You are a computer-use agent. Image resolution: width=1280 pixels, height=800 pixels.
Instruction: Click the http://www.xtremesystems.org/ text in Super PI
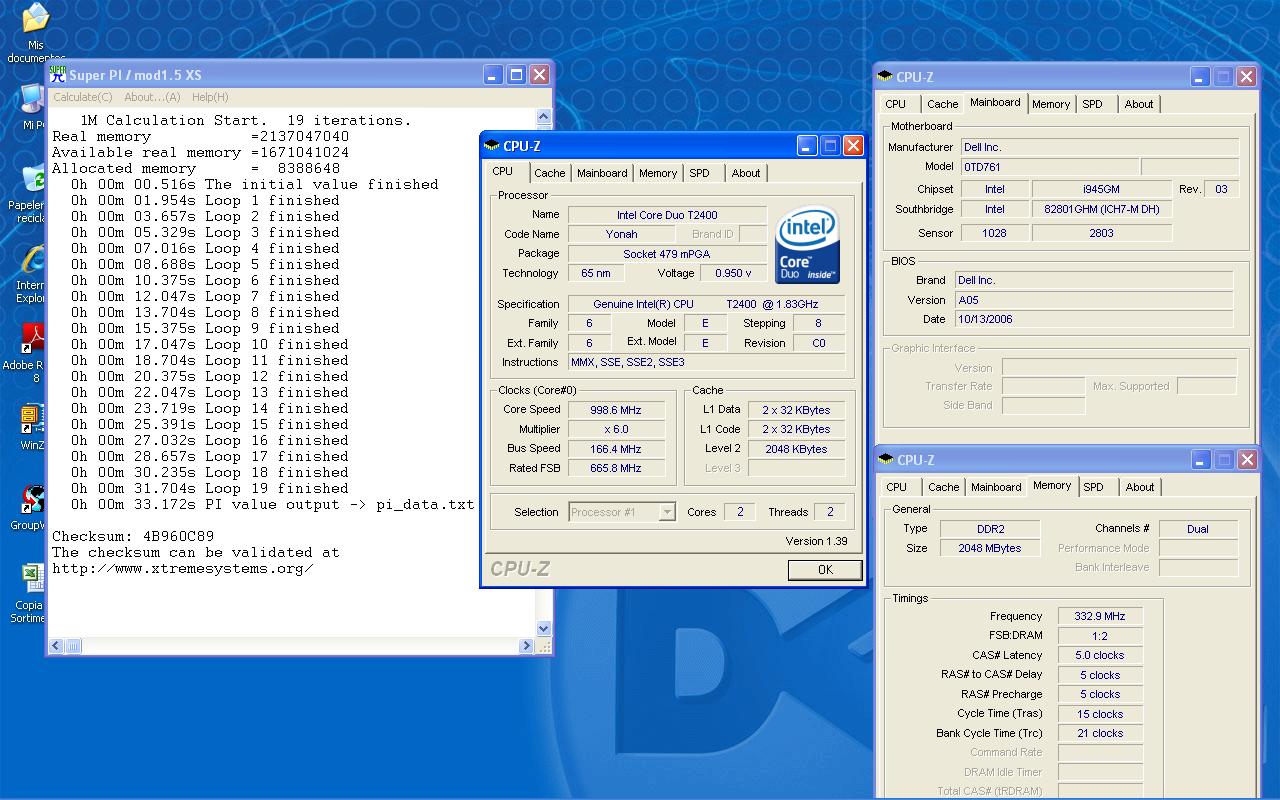pos(183,568)
